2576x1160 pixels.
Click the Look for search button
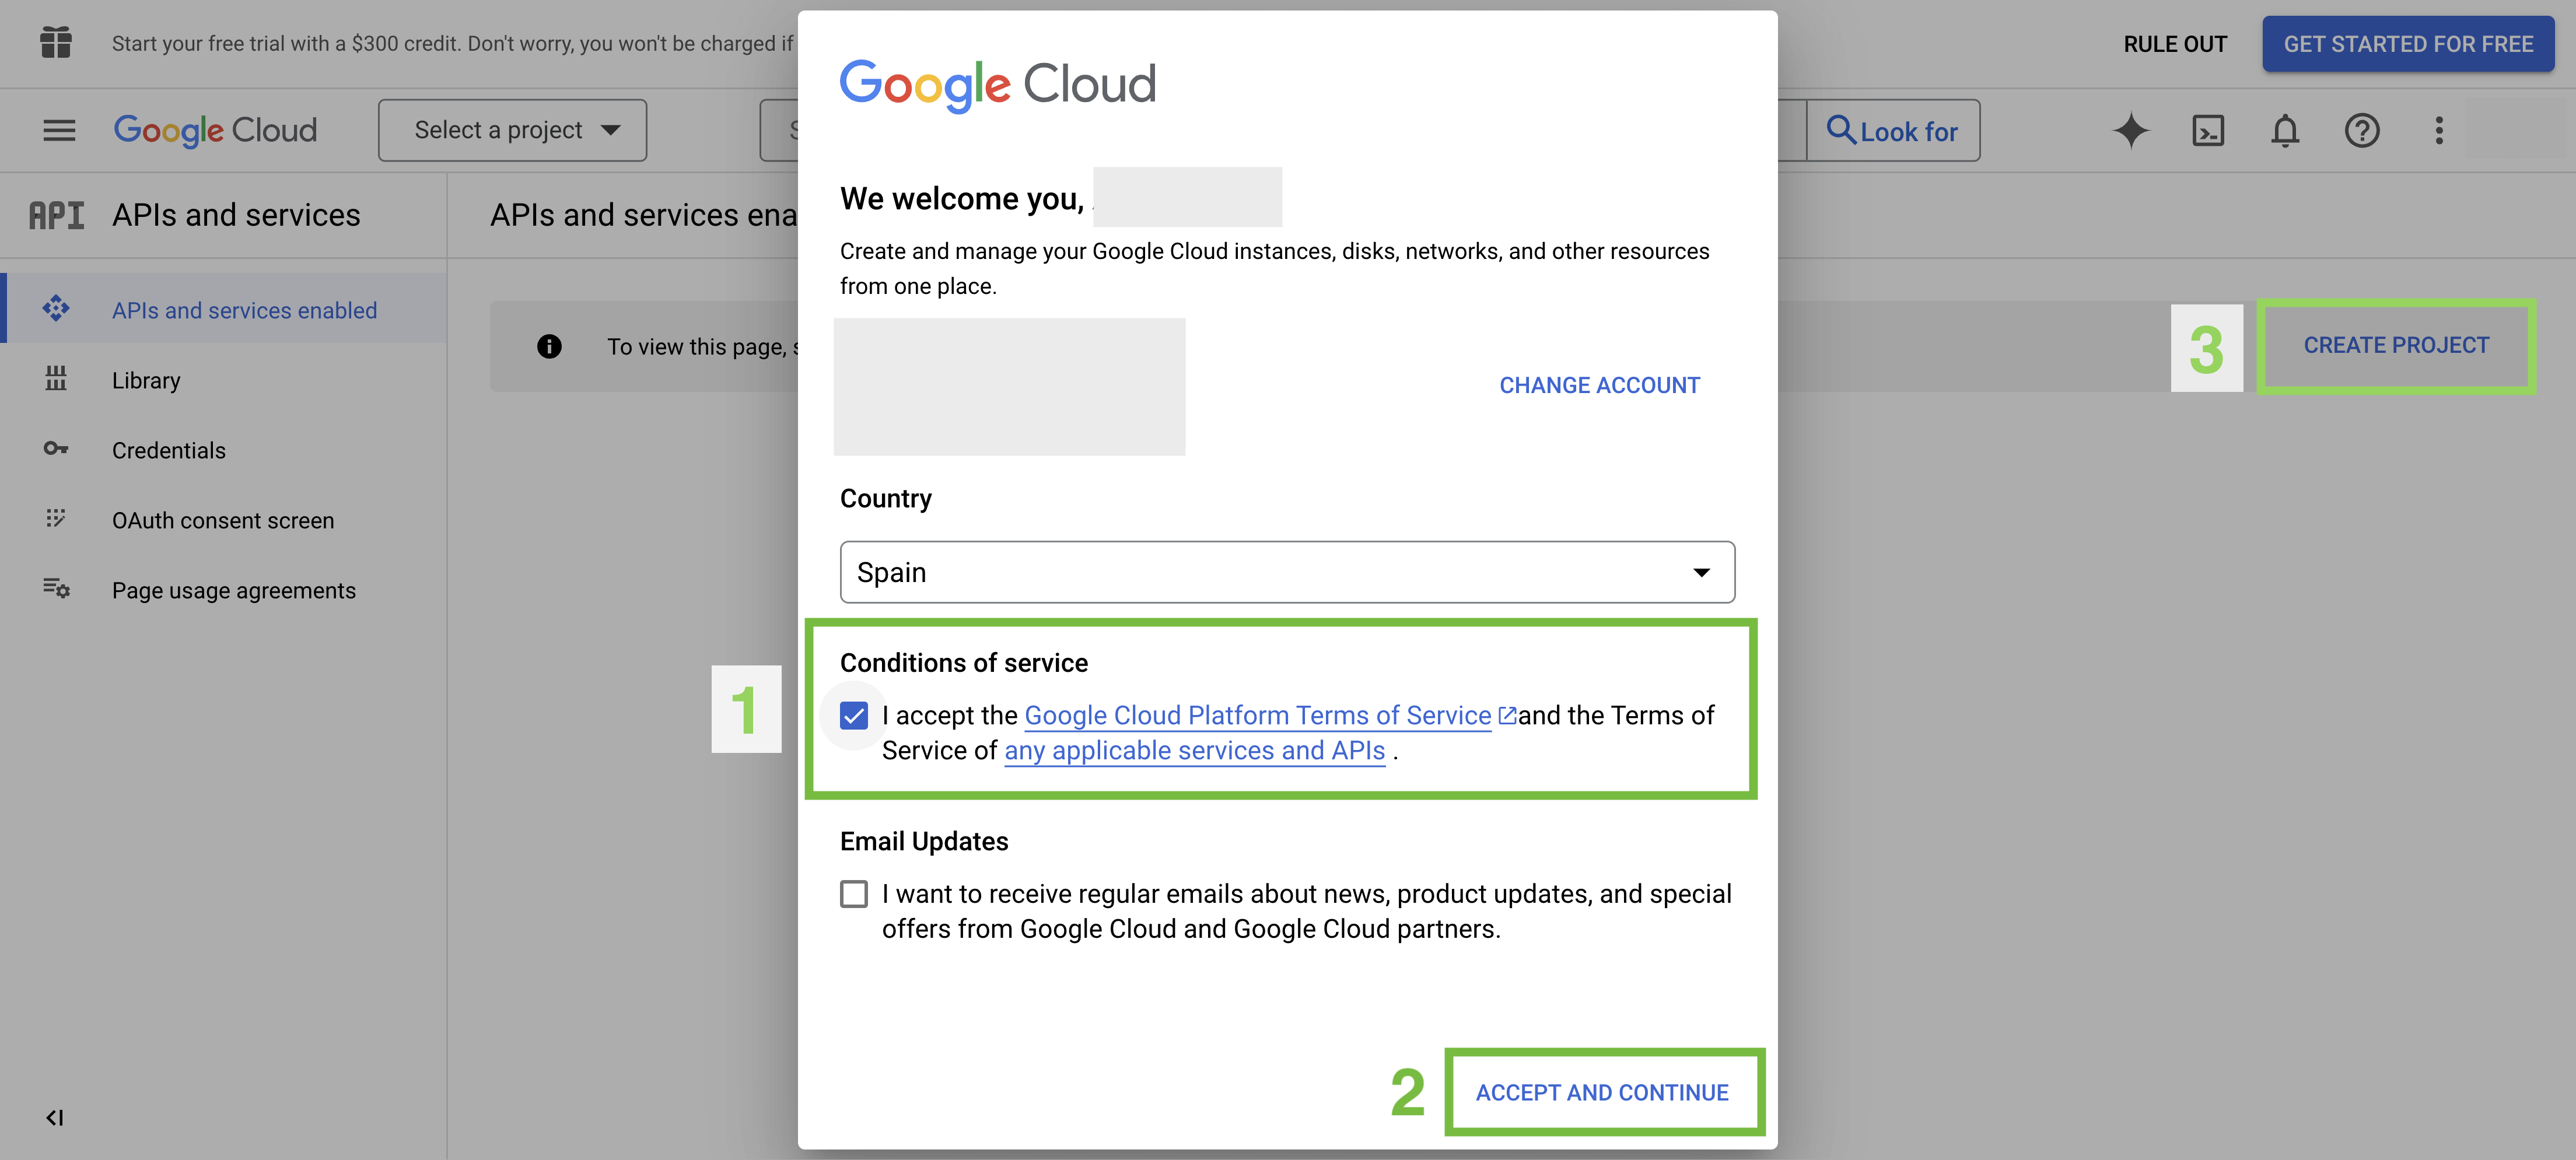tap(1893, 130)
